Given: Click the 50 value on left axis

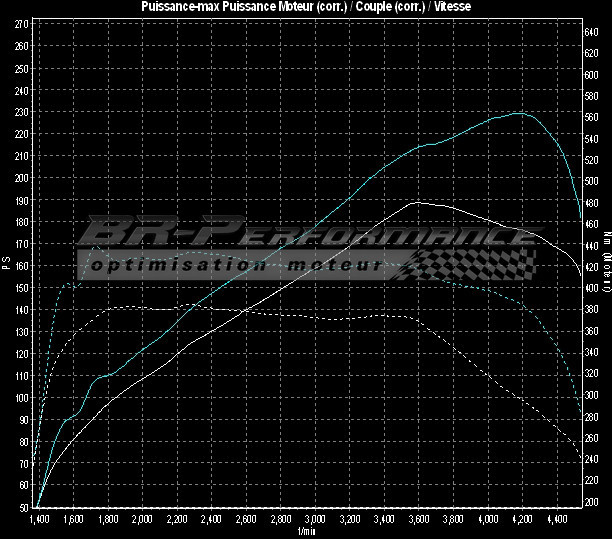Looking at the screenshot, I should coord(24,508).
